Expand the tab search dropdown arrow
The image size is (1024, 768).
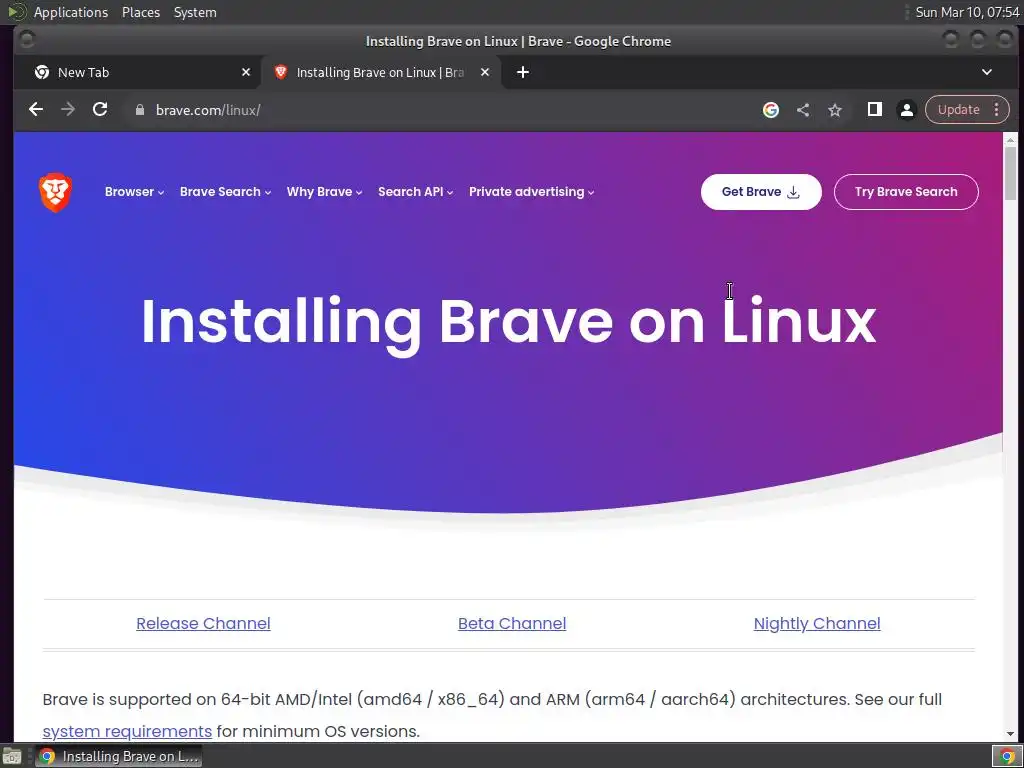[x=987, y=72]
